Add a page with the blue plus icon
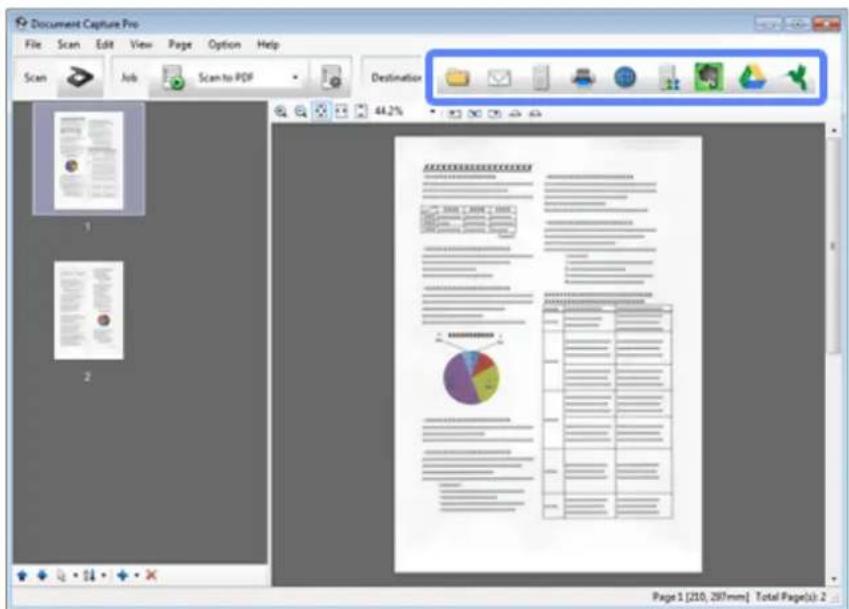 122,575
